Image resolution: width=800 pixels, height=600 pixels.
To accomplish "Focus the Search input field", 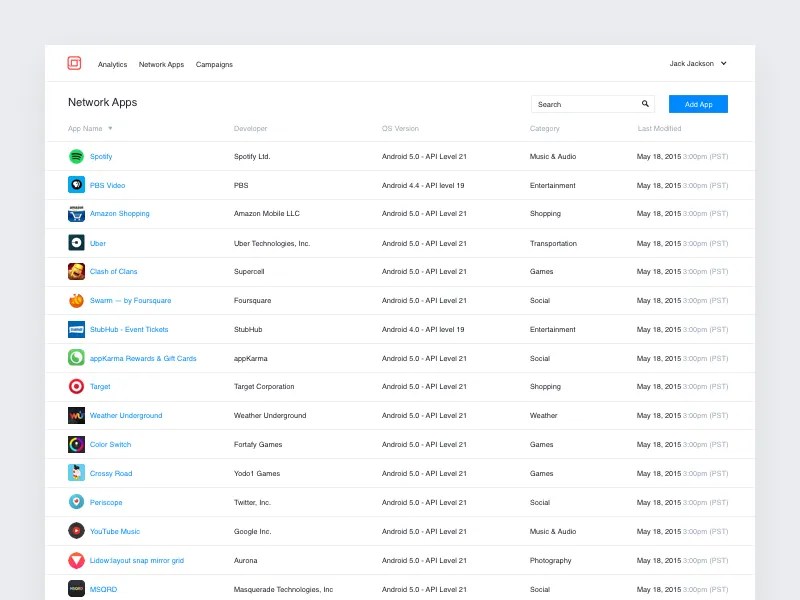I will [x=593, y=104].
